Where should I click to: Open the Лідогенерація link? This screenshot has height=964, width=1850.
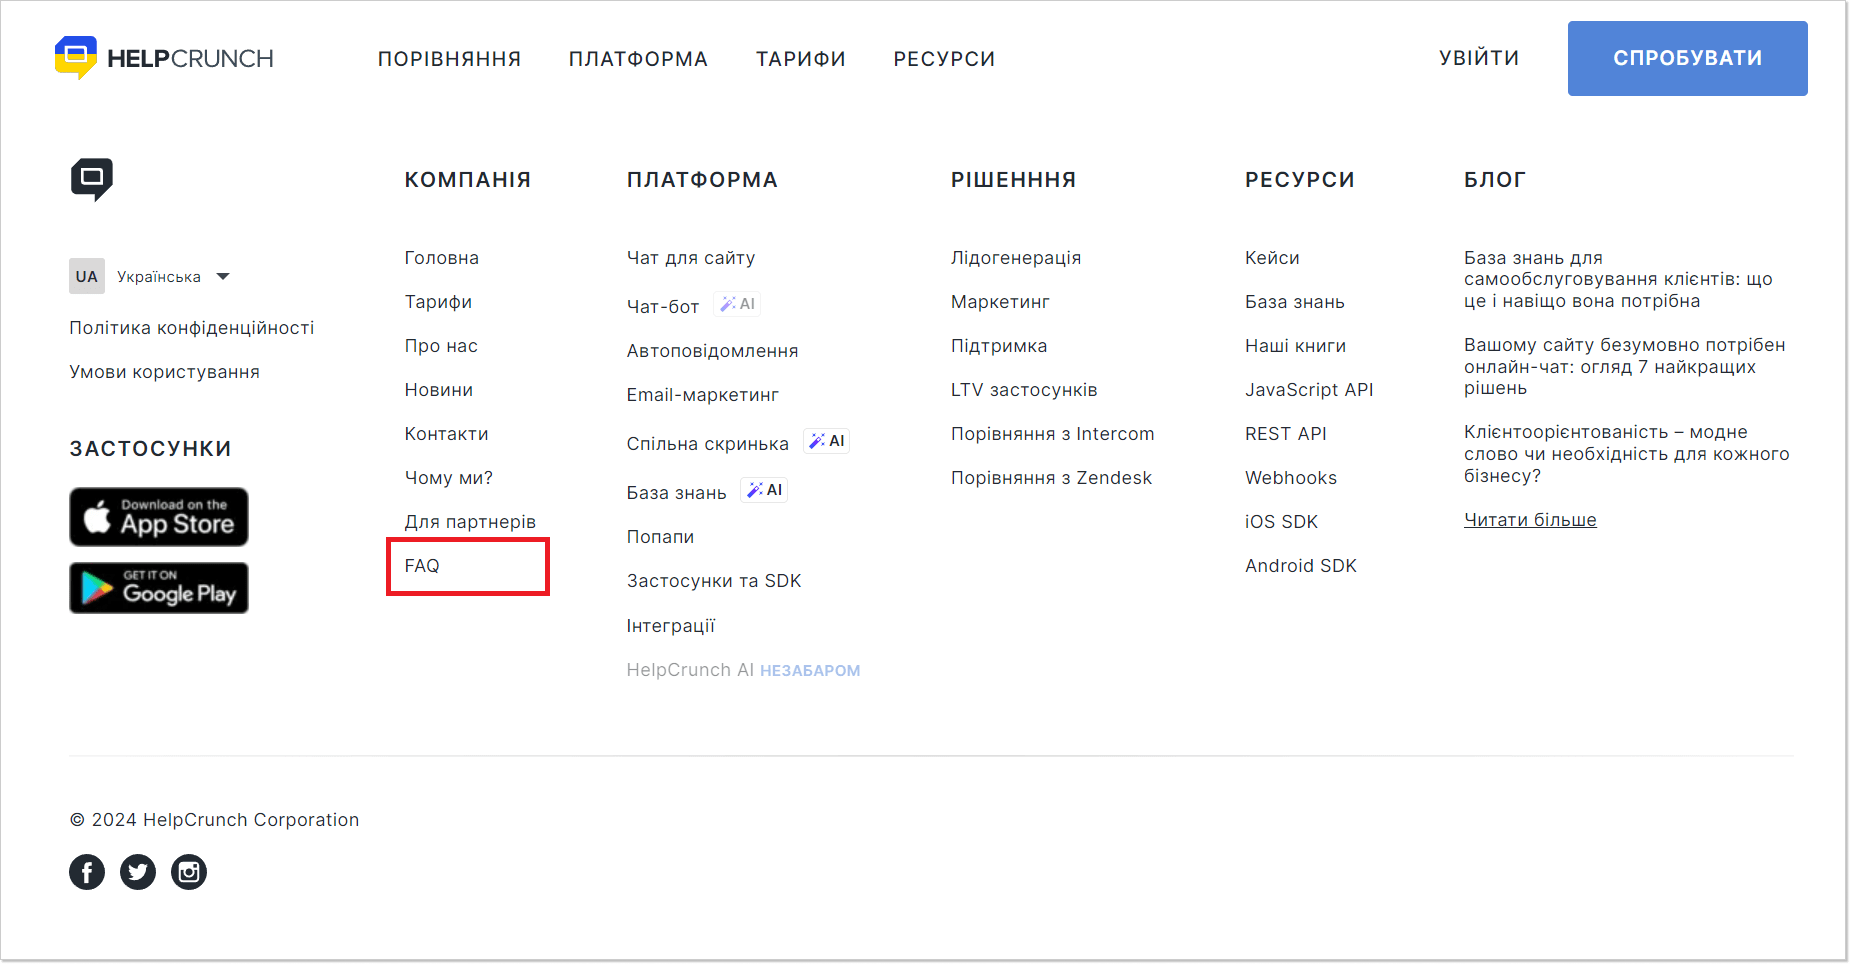1016,258
